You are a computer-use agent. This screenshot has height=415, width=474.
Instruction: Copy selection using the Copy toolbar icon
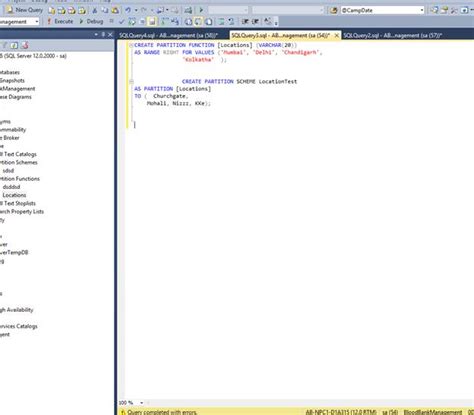click(105, 10)
